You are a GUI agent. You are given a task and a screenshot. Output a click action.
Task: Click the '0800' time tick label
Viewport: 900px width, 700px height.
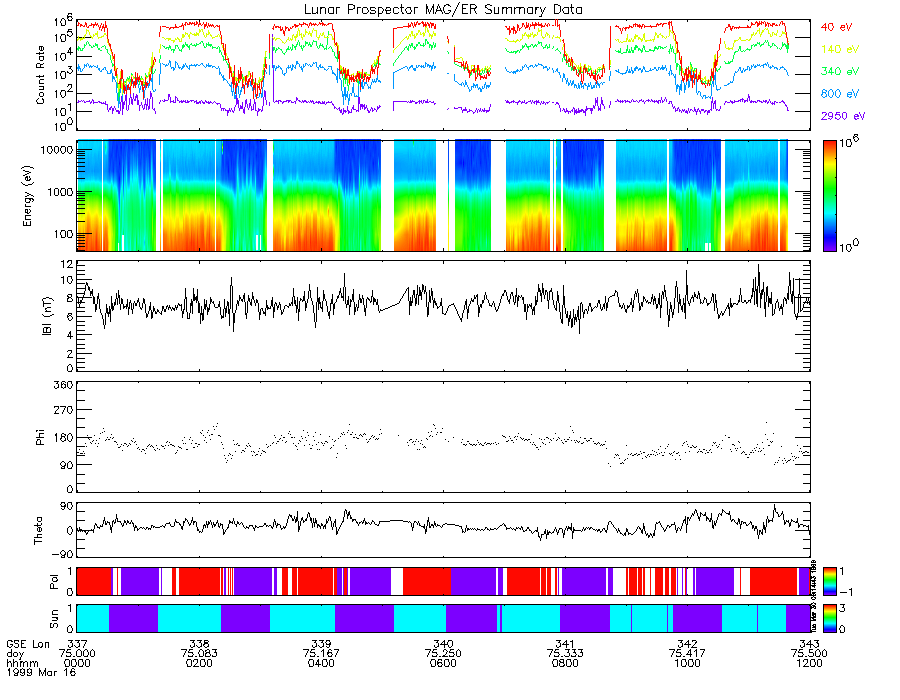565,663
